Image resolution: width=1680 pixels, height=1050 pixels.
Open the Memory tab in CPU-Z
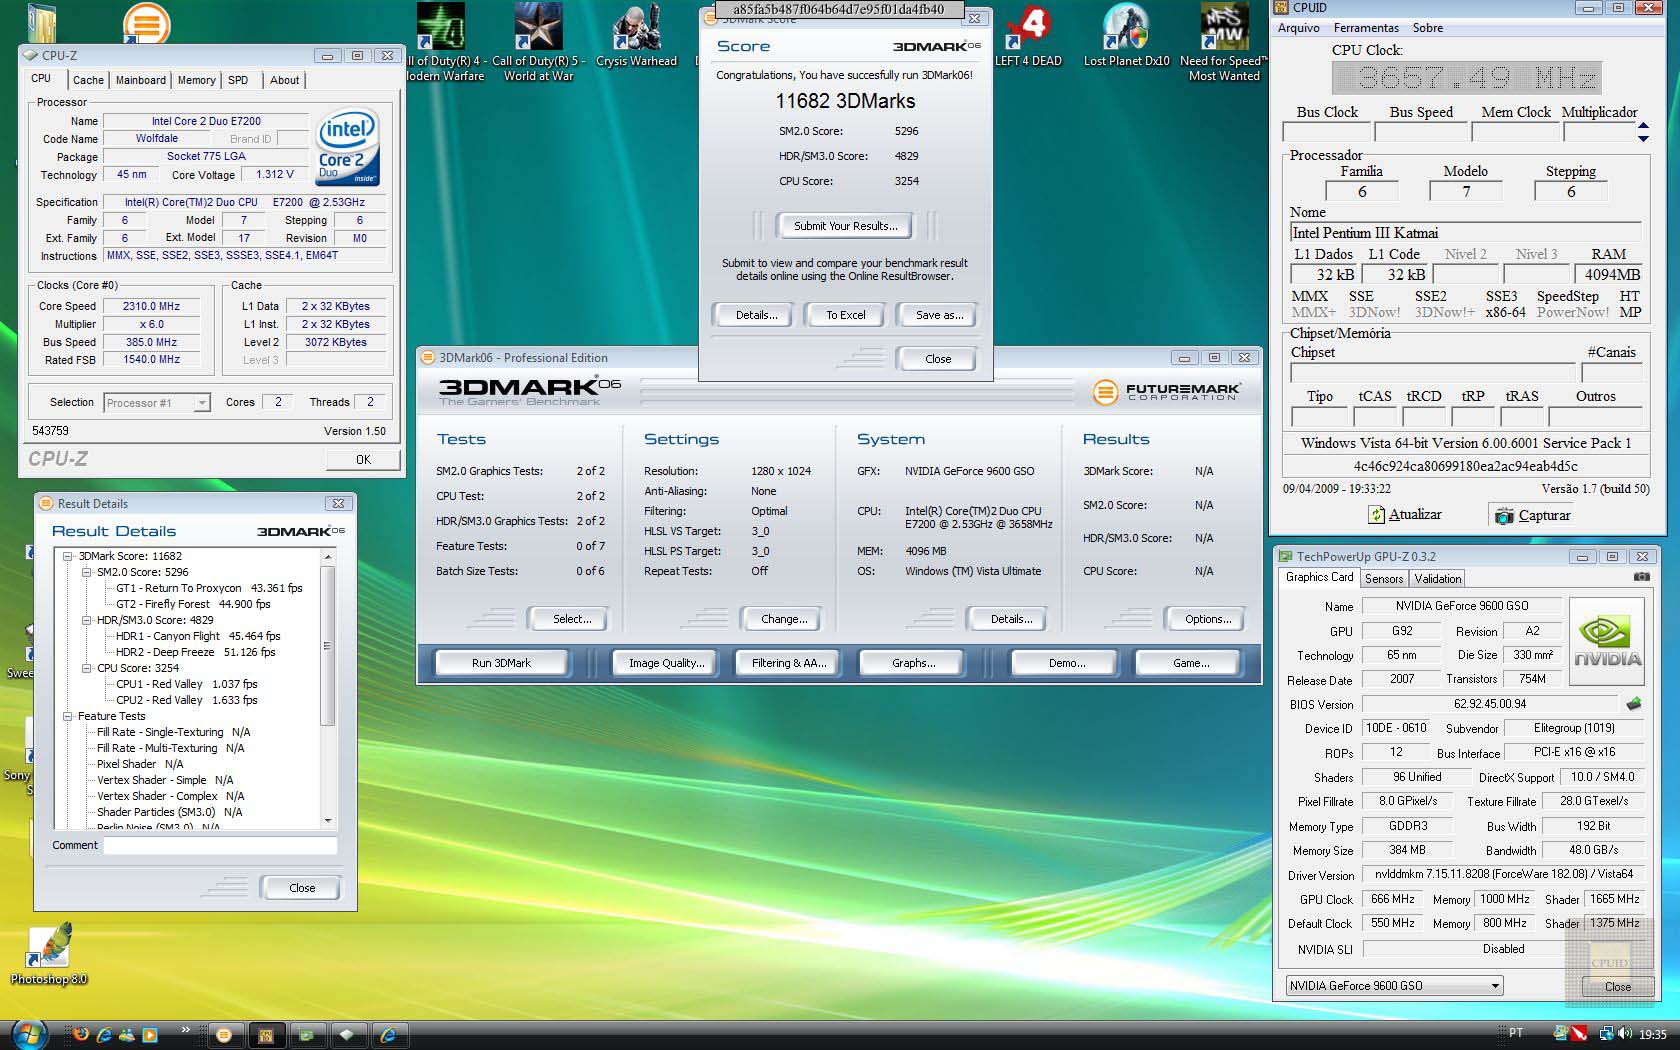(x=196, y=80)
